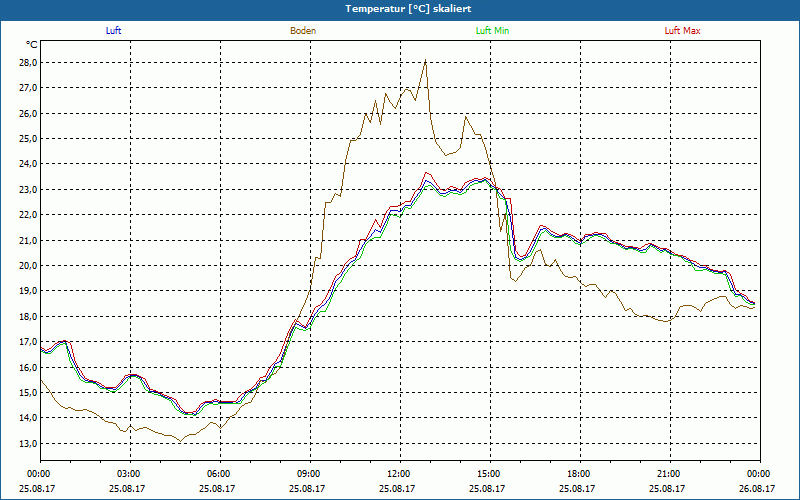Viewport: 800px width, 500px height.
Task: Click the 27,0 y-axis value
Action: coord(29,88)
